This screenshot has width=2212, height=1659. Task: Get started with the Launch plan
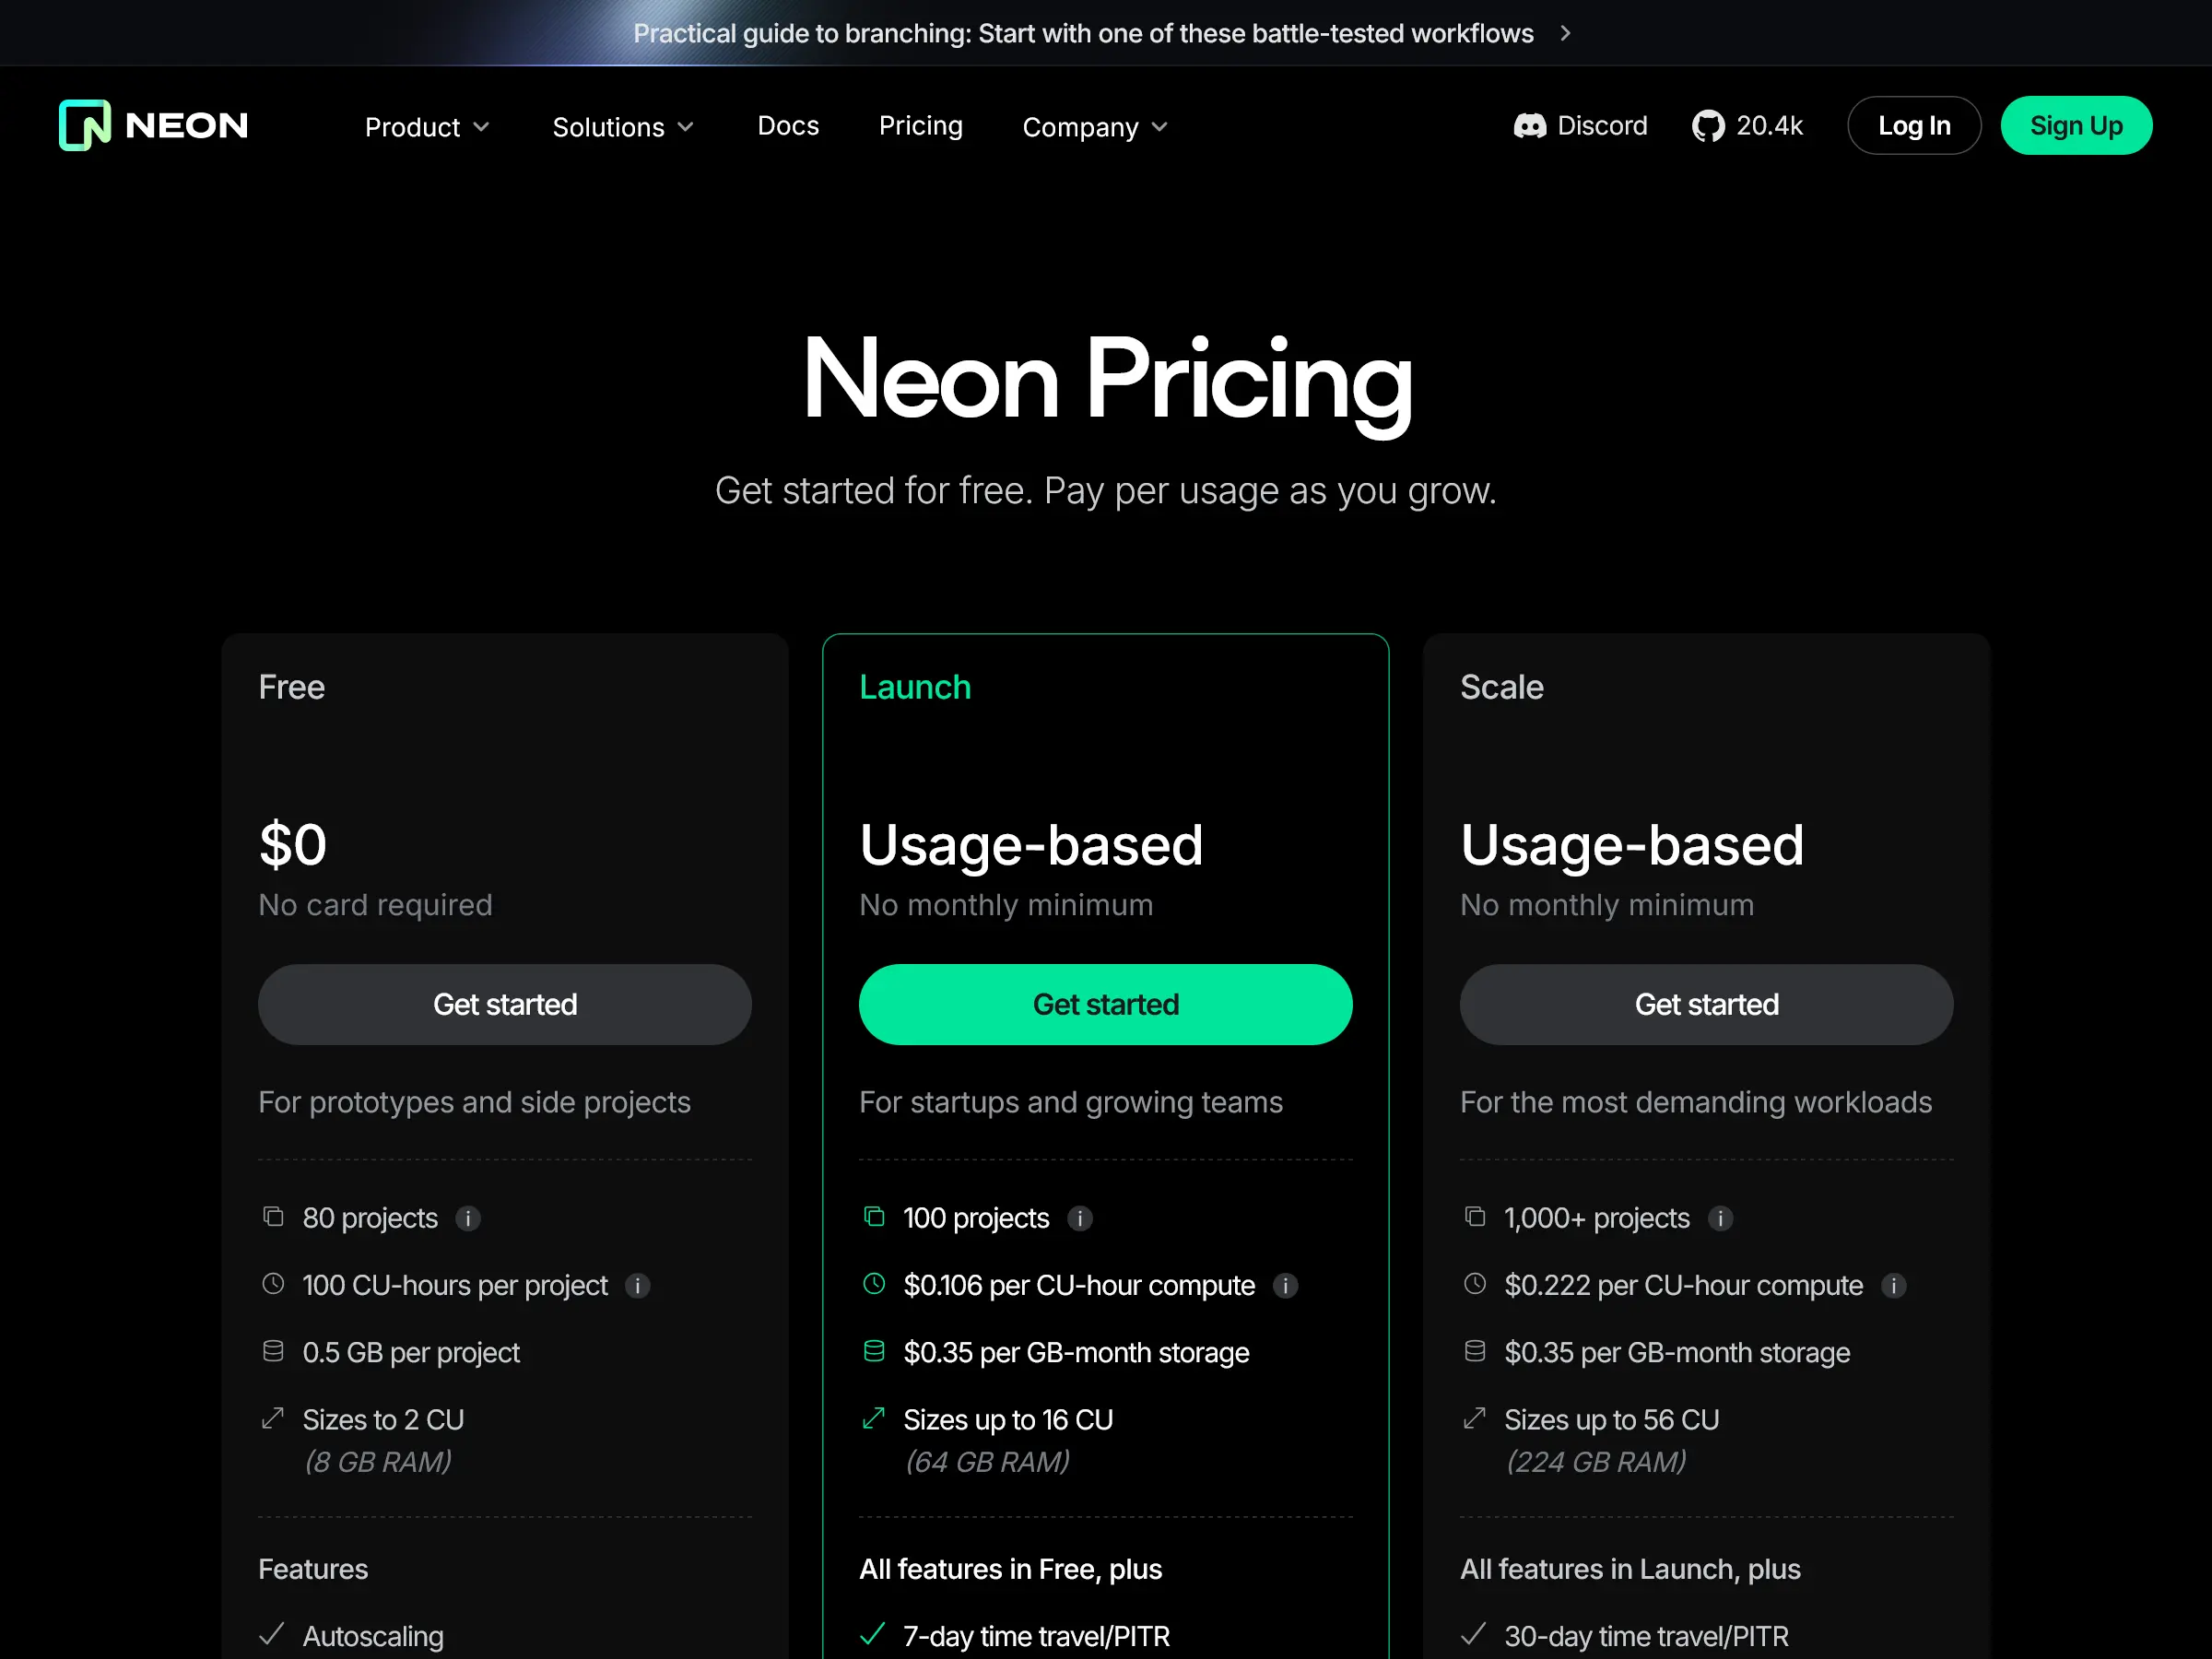(1105, 1004)
